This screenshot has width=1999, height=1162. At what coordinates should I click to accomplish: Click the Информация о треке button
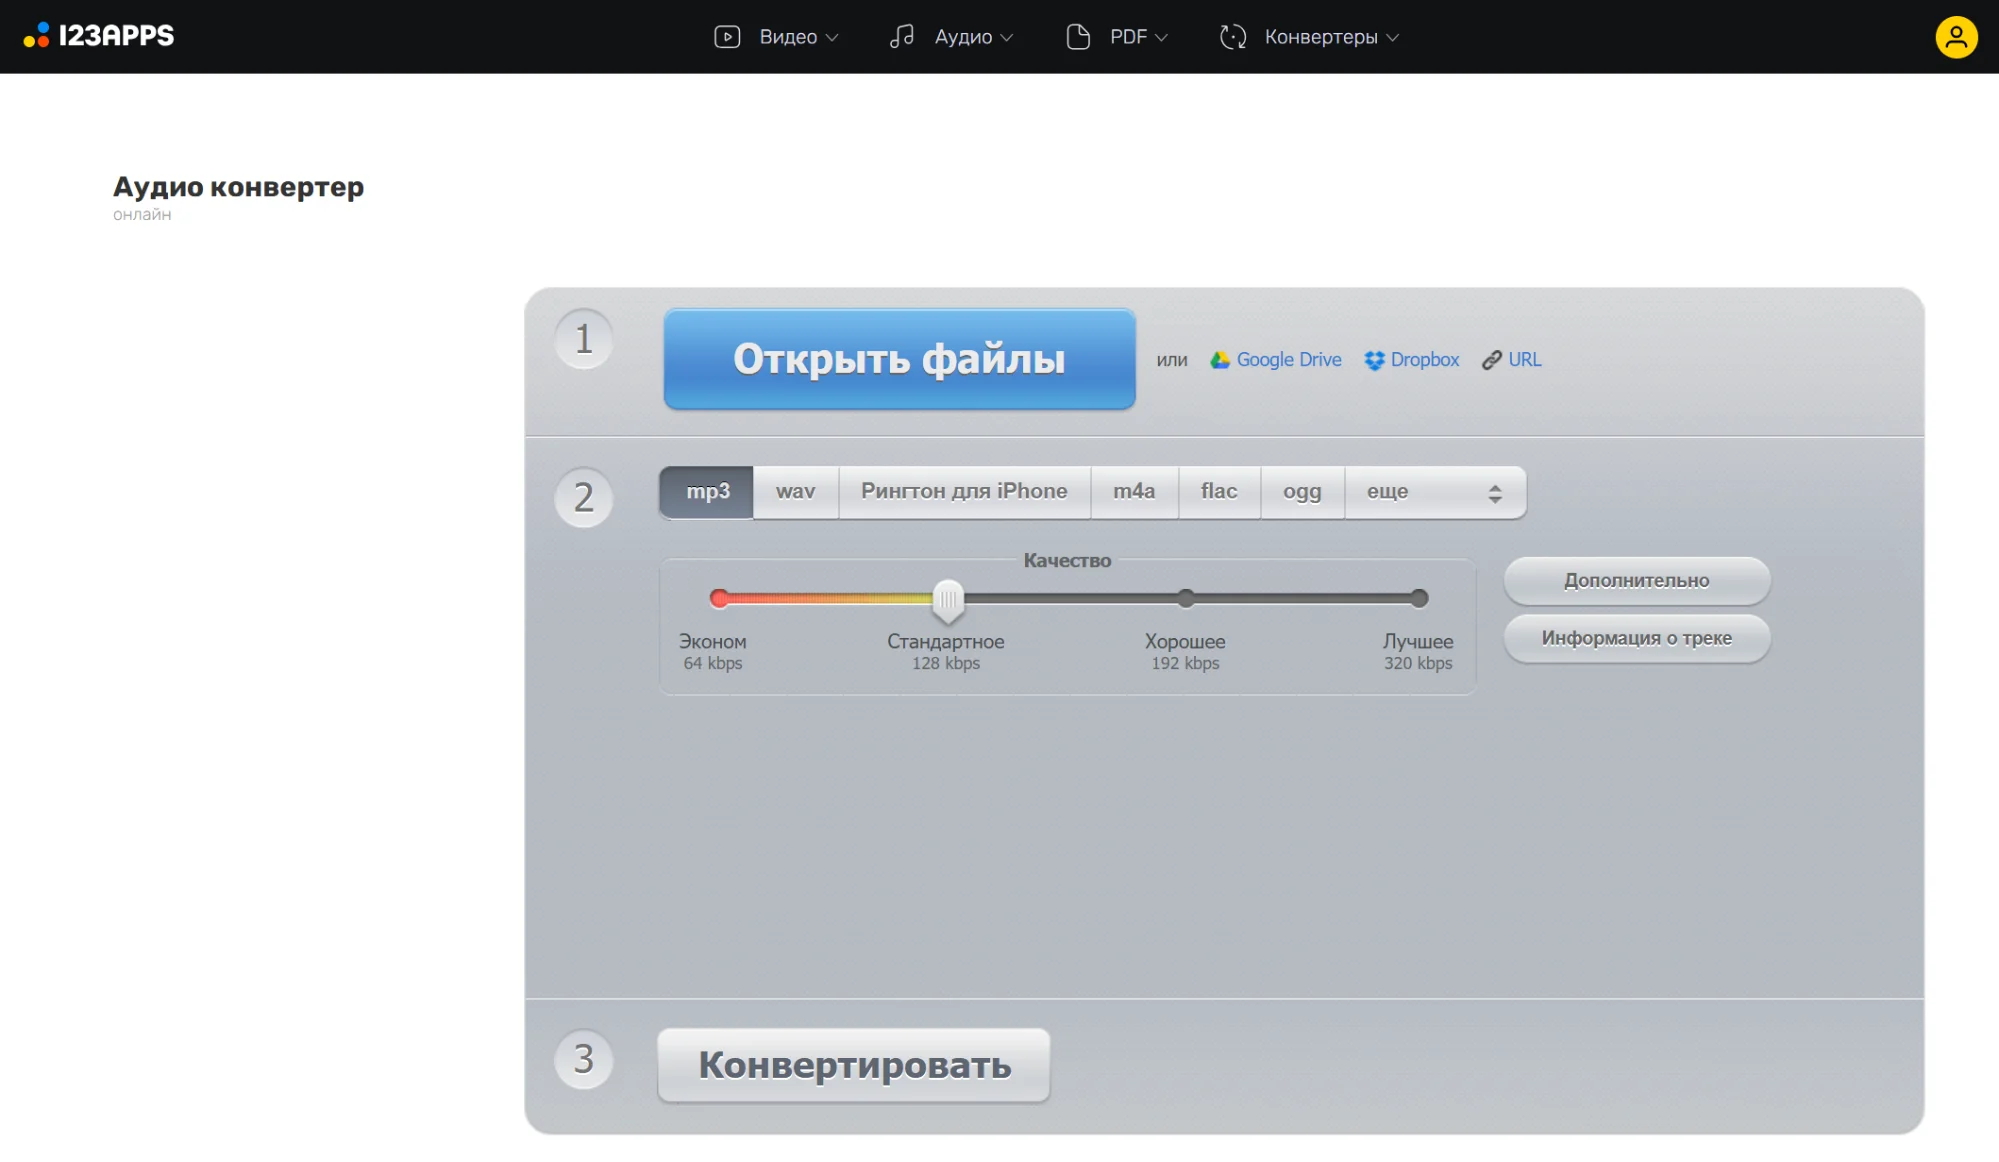pos(1637,638)
